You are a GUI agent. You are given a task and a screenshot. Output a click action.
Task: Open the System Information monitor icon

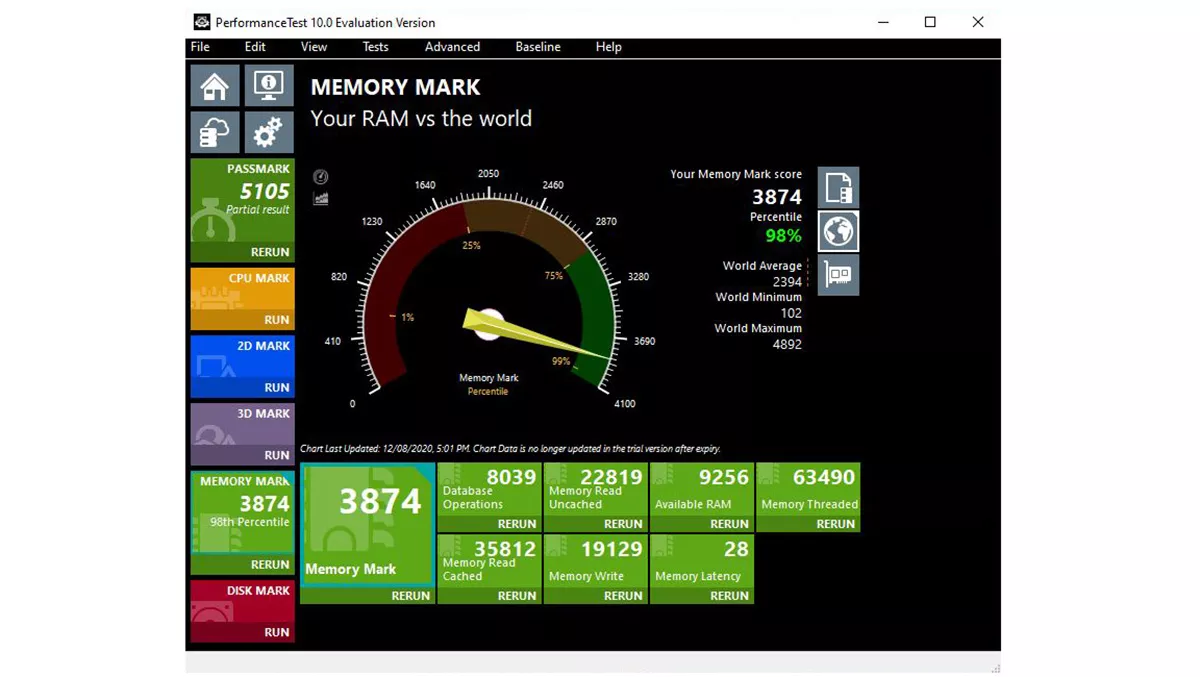click(x=269, y=86)
